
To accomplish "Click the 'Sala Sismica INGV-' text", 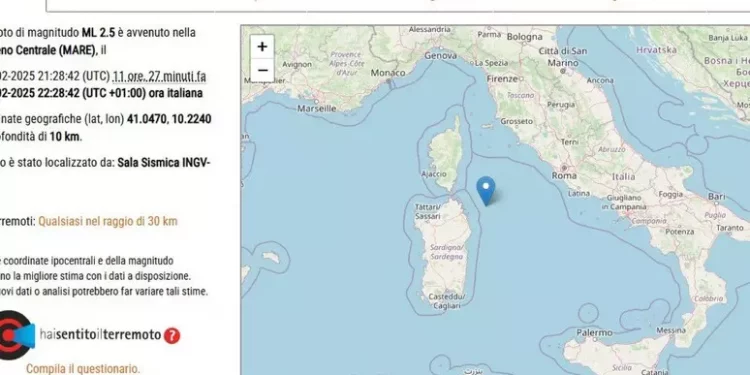I will coord(164,163).
